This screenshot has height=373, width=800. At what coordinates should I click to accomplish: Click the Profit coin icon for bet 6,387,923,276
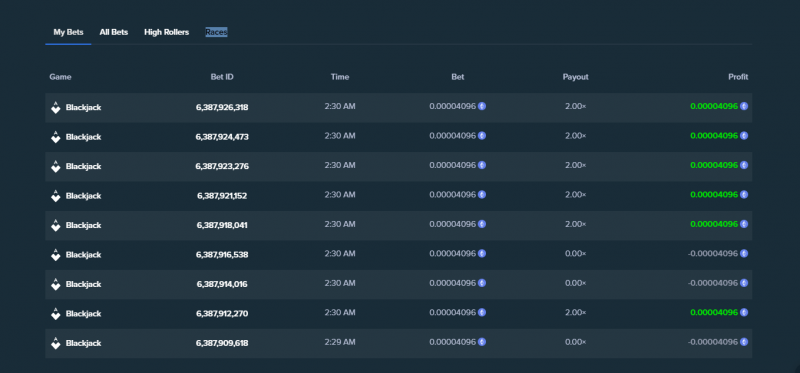(x=744, y=165)
